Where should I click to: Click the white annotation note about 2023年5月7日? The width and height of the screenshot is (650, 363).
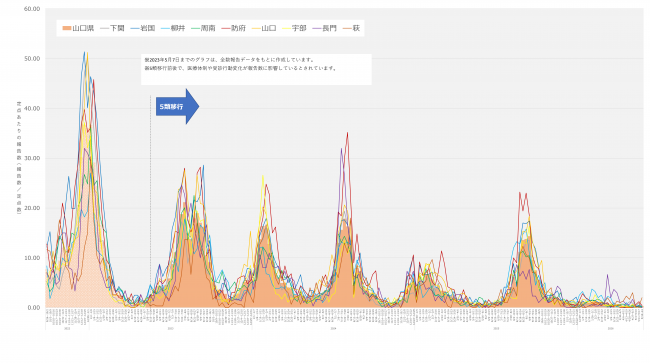pos(256,69)
